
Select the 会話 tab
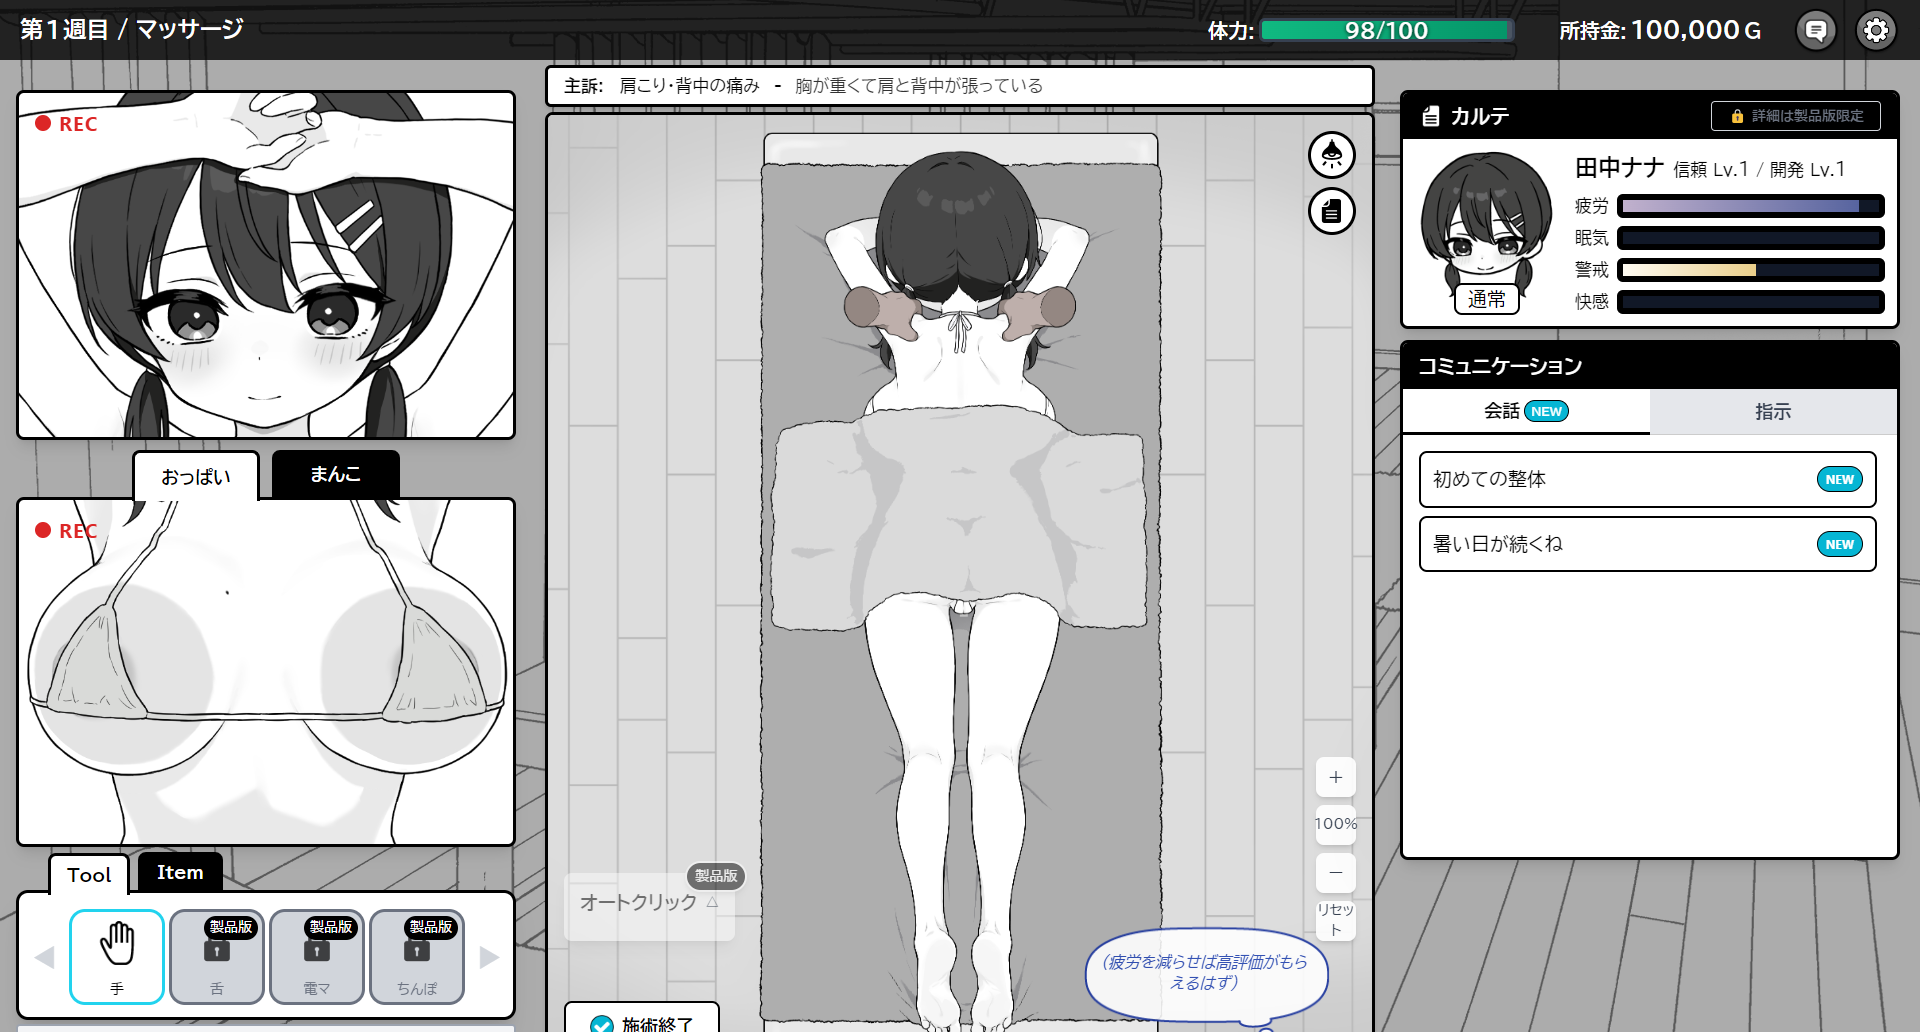pyautogui.click(x=1524, y=412)
